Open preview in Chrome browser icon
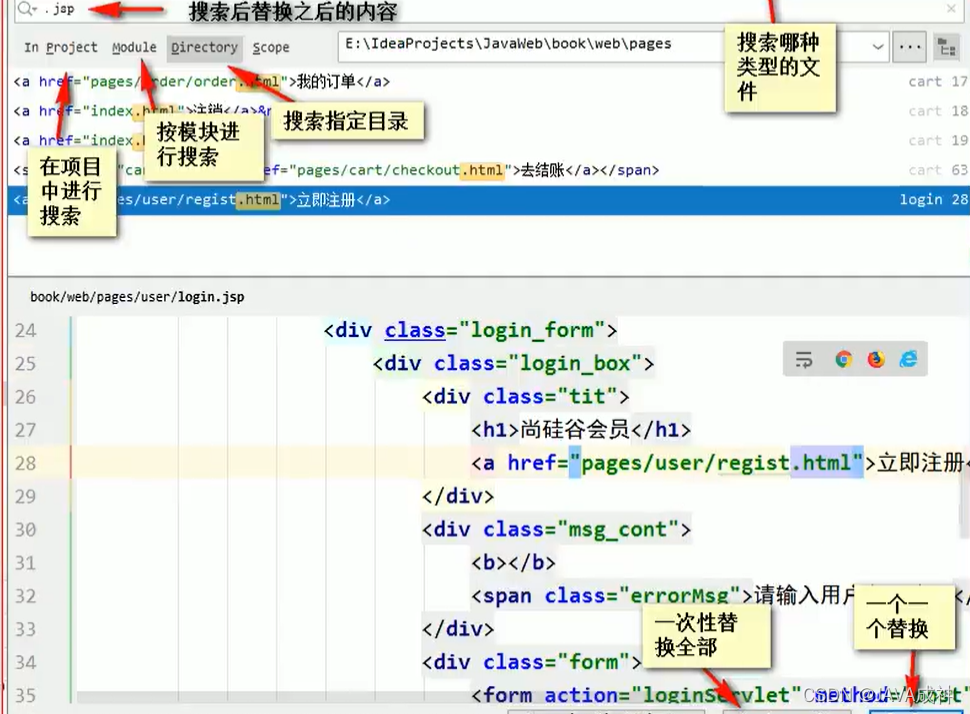 coord(843,359)
